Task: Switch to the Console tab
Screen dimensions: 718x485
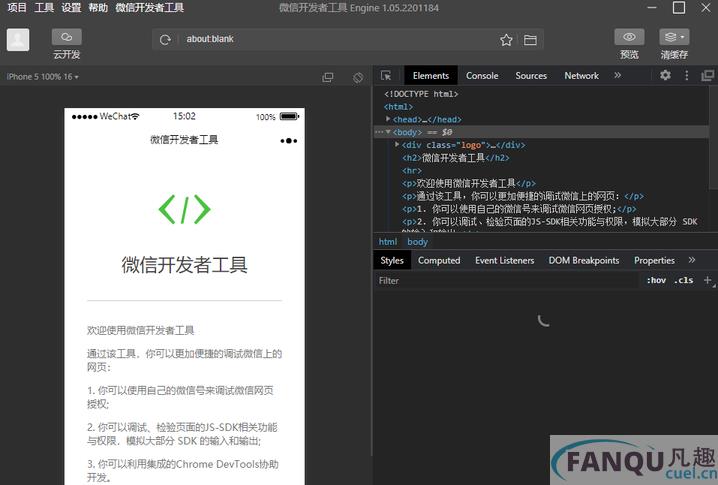Action: pyautogui.click(x=482, y=76)
